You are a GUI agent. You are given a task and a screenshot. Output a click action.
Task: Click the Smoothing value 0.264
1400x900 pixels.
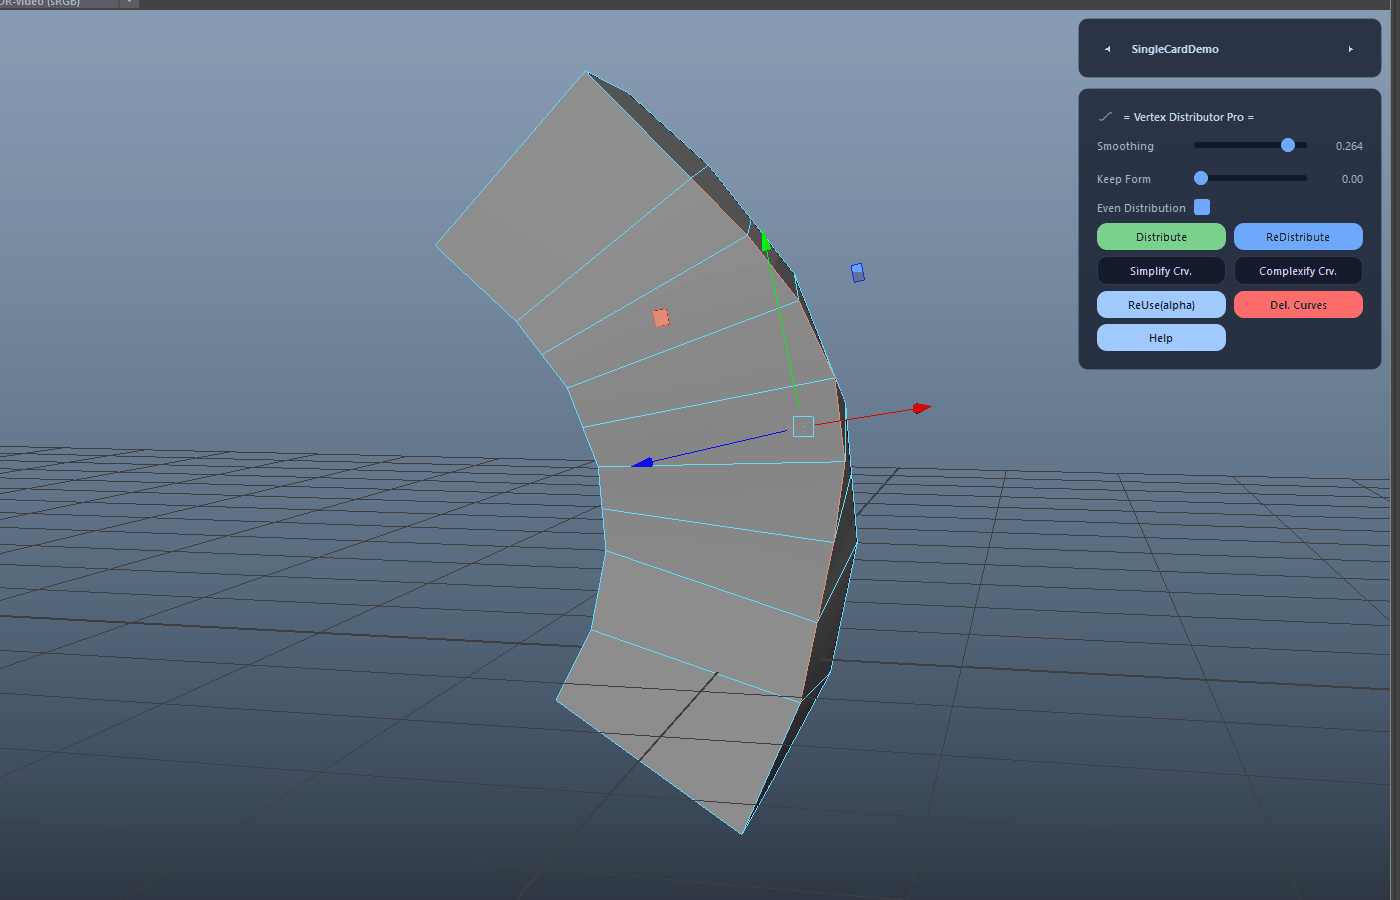[1349, 146]
